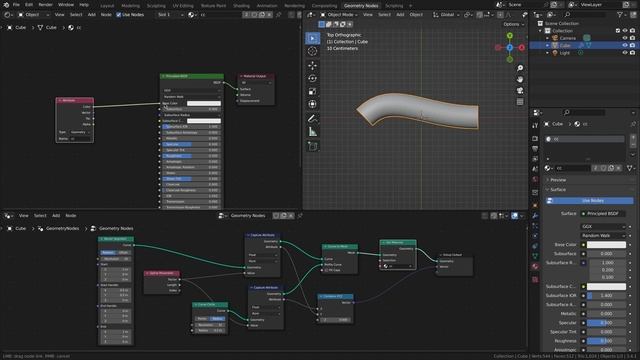Viewport: 640px width, 360px height.
Task: Open the File menu
Action: tap(16, 5)
